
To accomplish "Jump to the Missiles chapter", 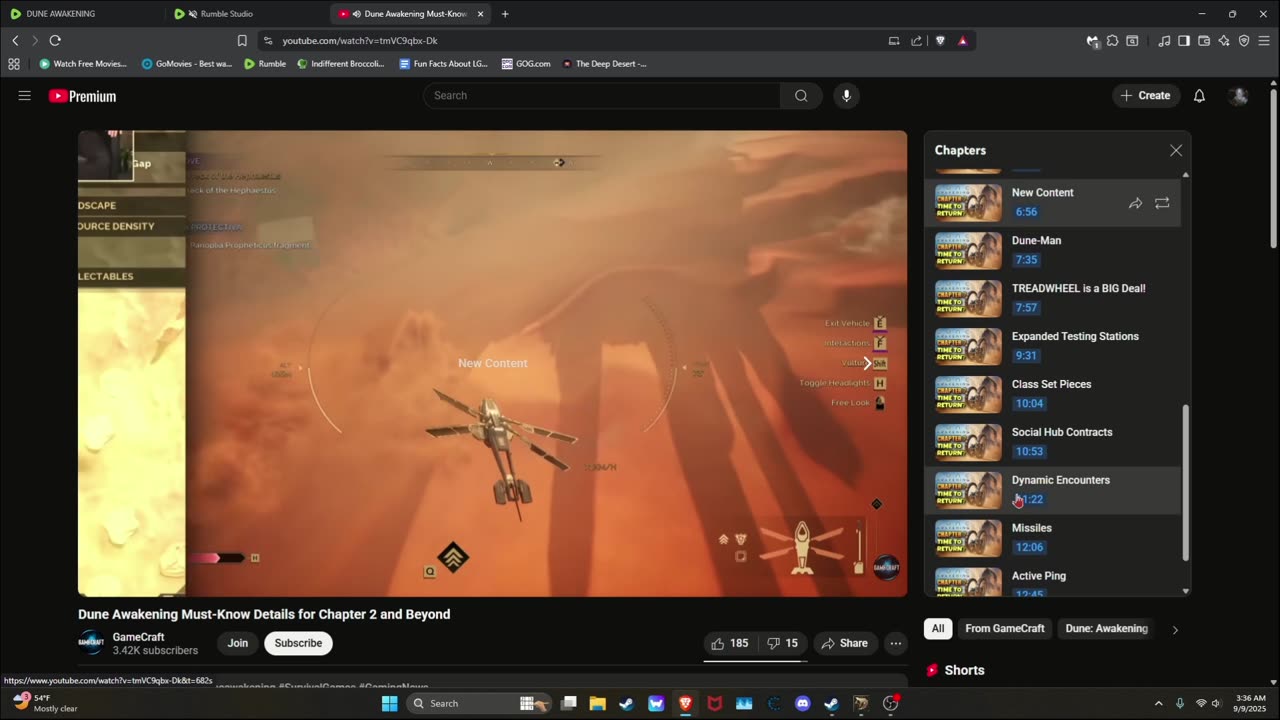I will (1053, 538).
